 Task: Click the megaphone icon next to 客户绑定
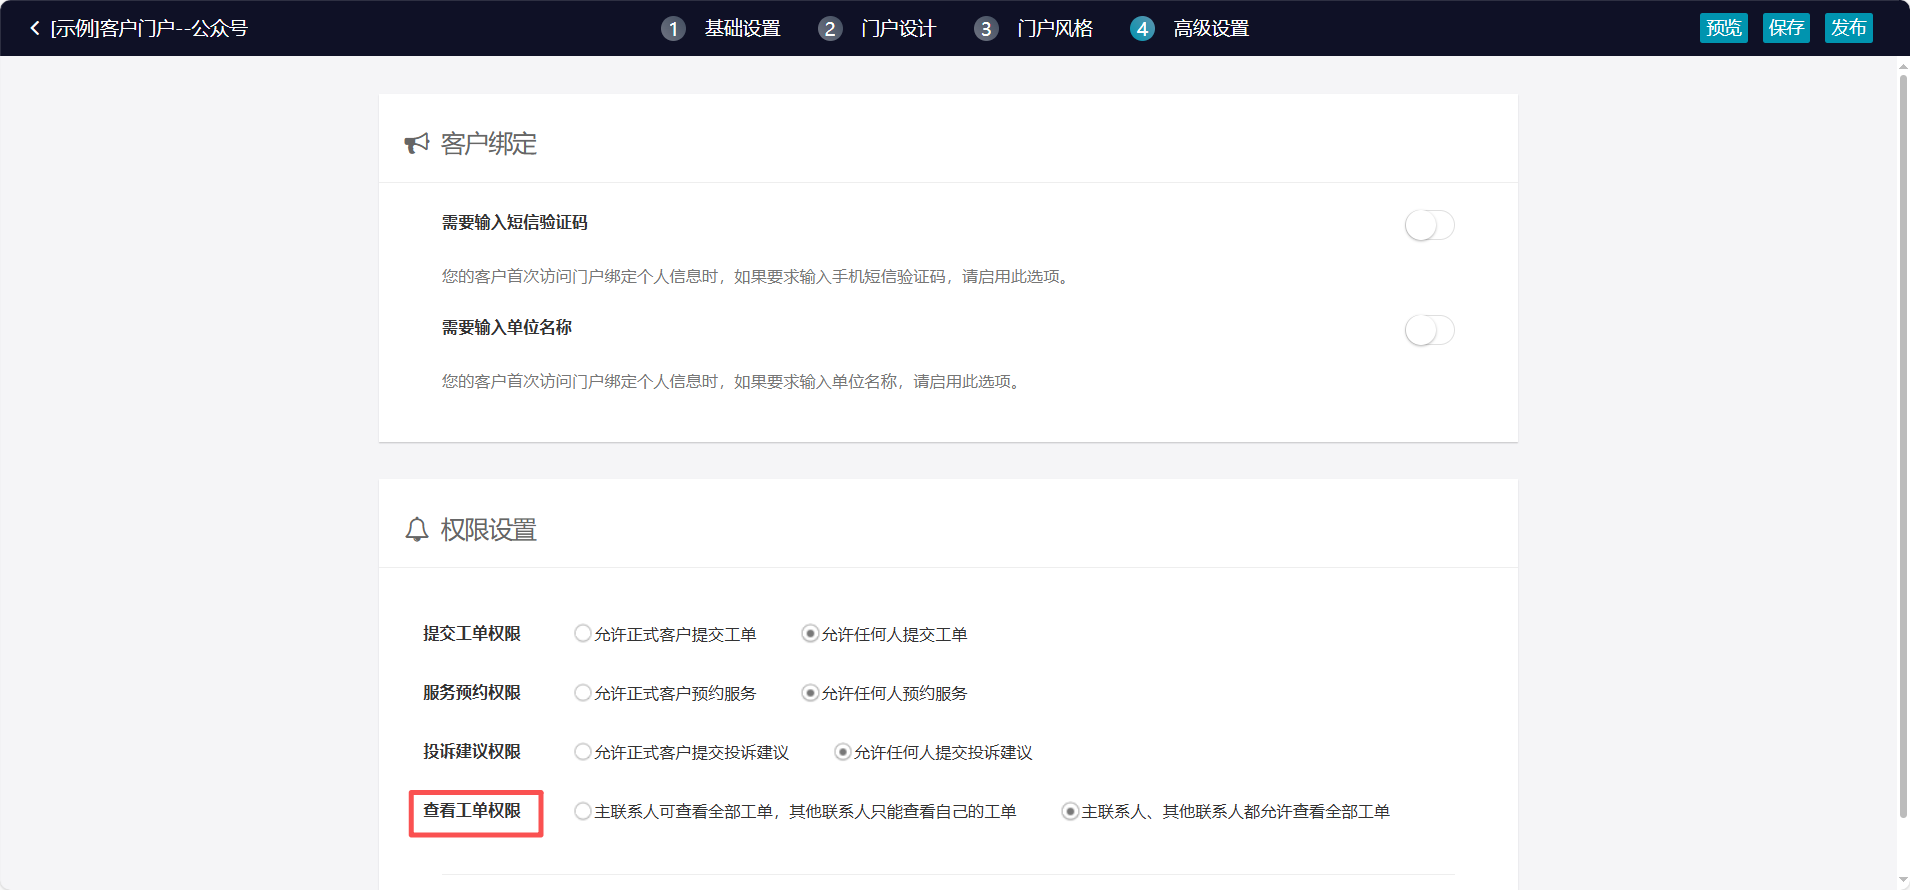(x=416, y=144)
